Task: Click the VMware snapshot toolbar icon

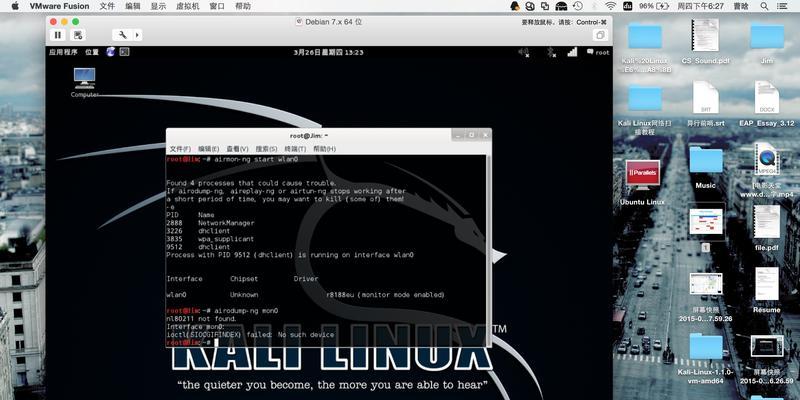Action: click(78, 35)
